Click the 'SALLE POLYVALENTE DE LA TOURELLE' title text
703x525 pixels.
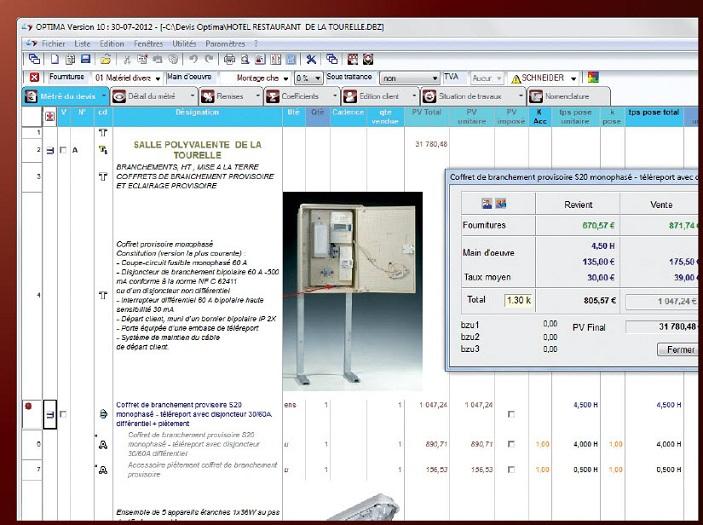(197, 150)
